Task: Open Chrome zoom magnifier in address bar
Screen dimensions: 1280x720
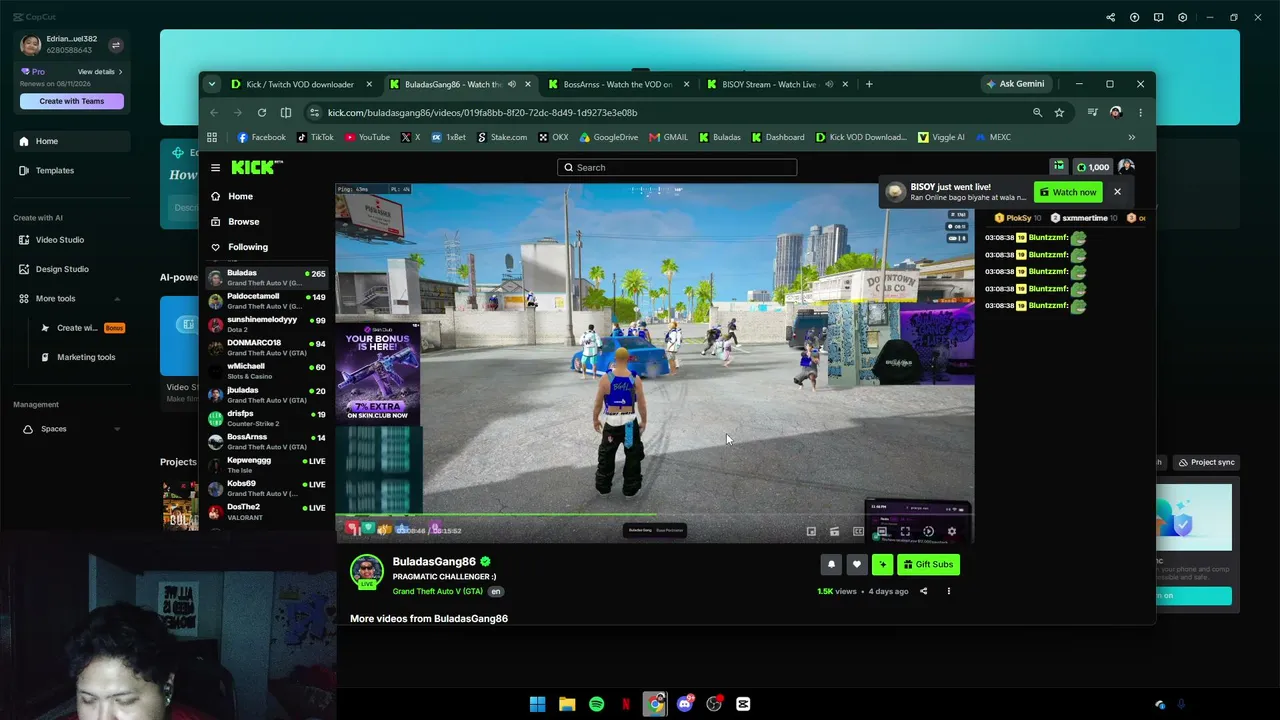Action: click(1037, 113)
